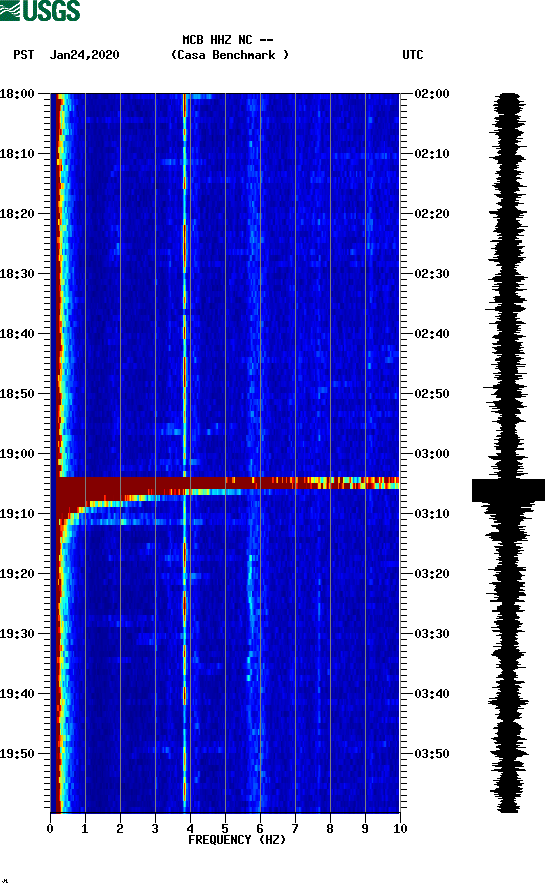Click the 19:10 PST time label
The height and width of the screenshot is (892, 552).
coord(17,514)
